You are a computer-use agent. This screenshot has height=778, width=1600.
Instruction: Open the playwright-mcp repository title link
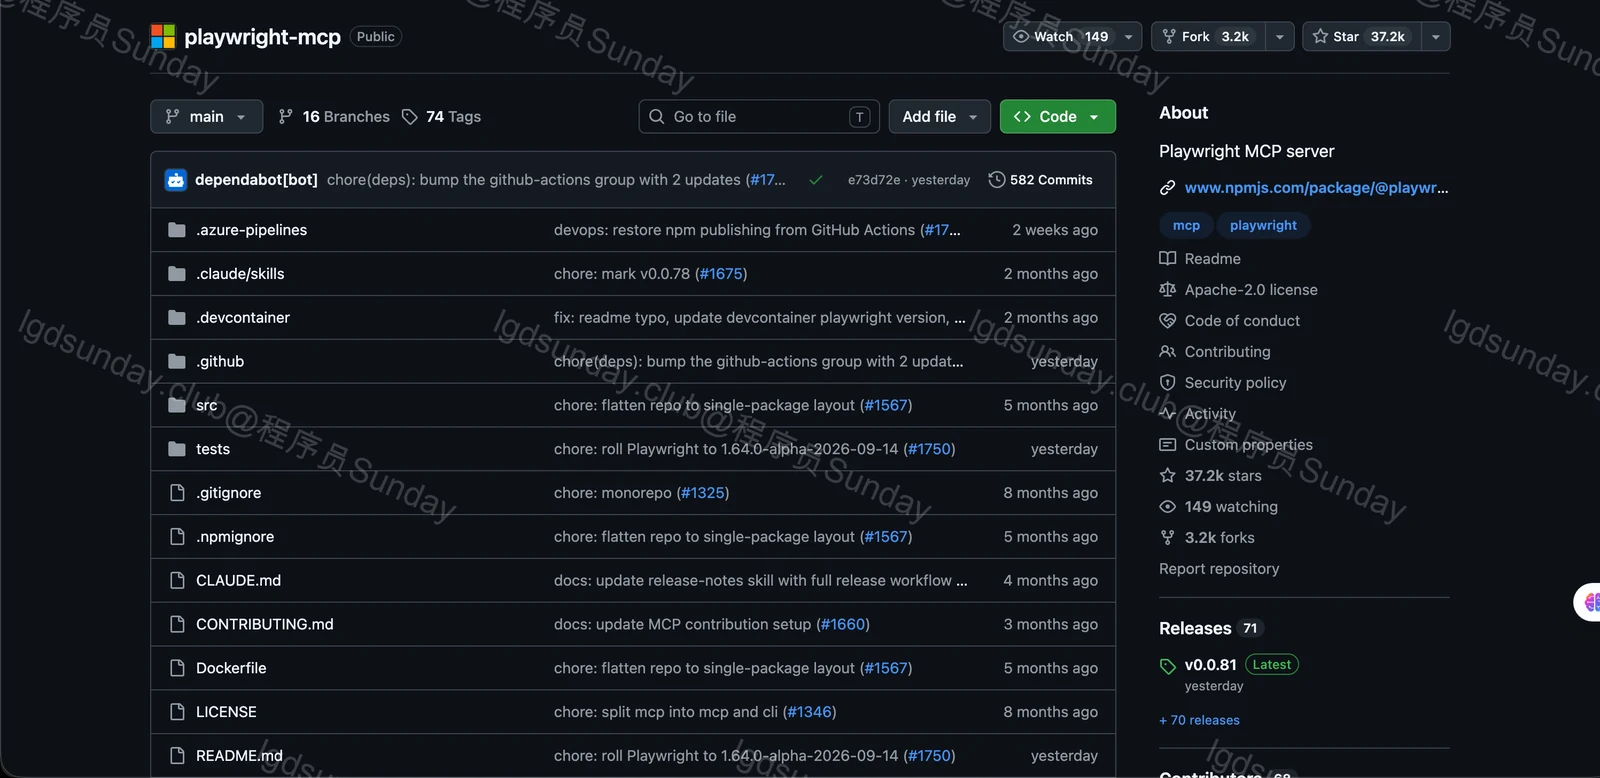pos(263,37)
